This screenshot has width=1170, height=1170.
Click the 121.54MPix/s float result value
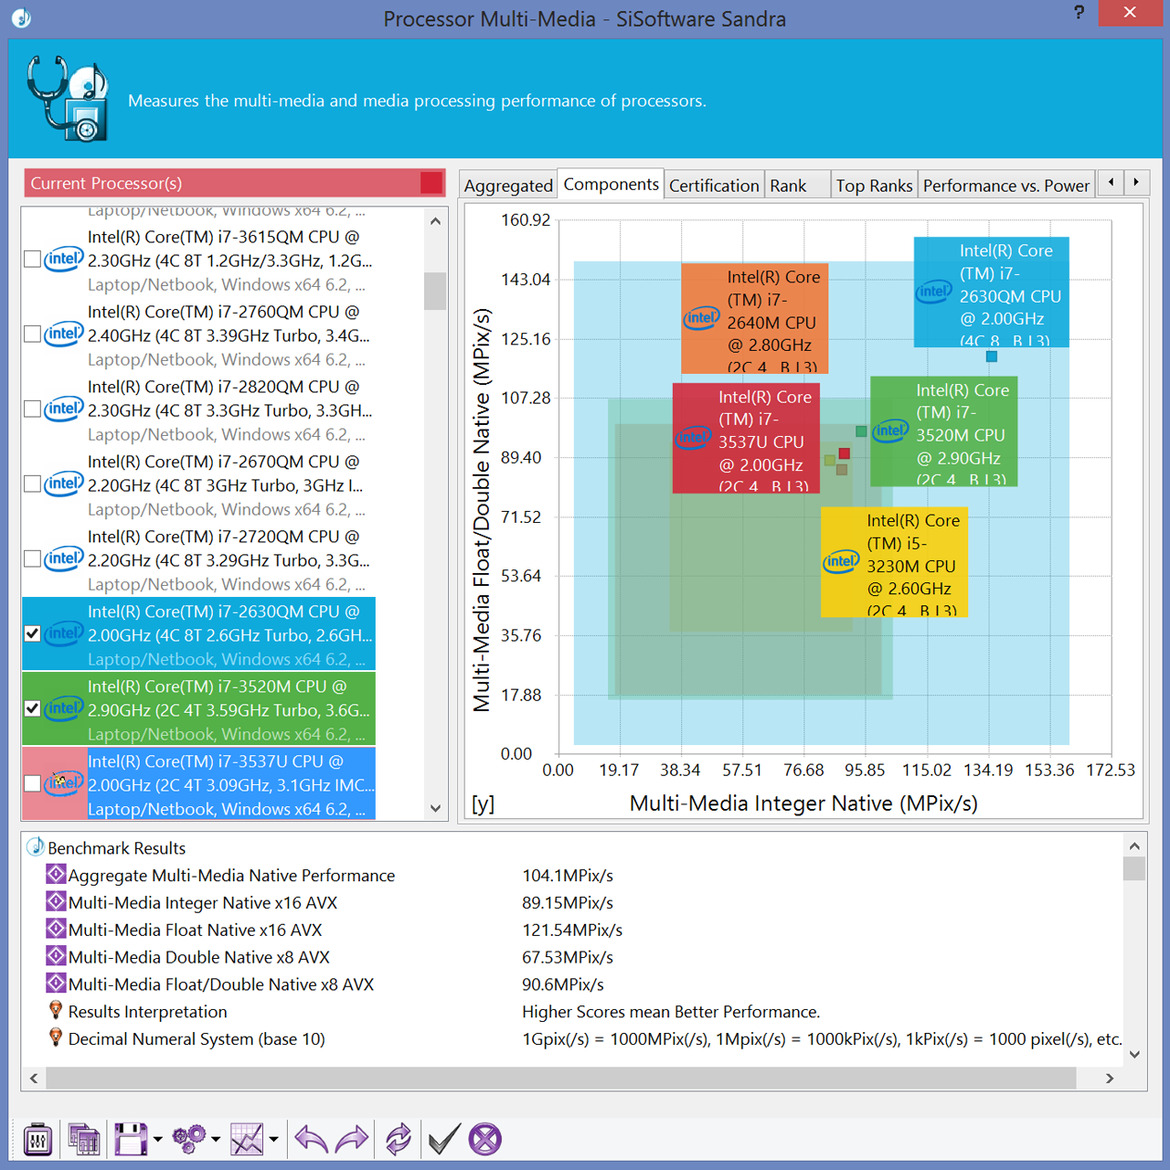[572, 930]
